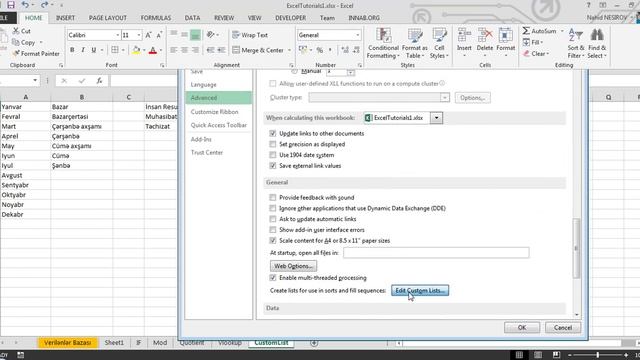Enable Provide feedback with sound
640x360 pixels.
tap(273, 198)
